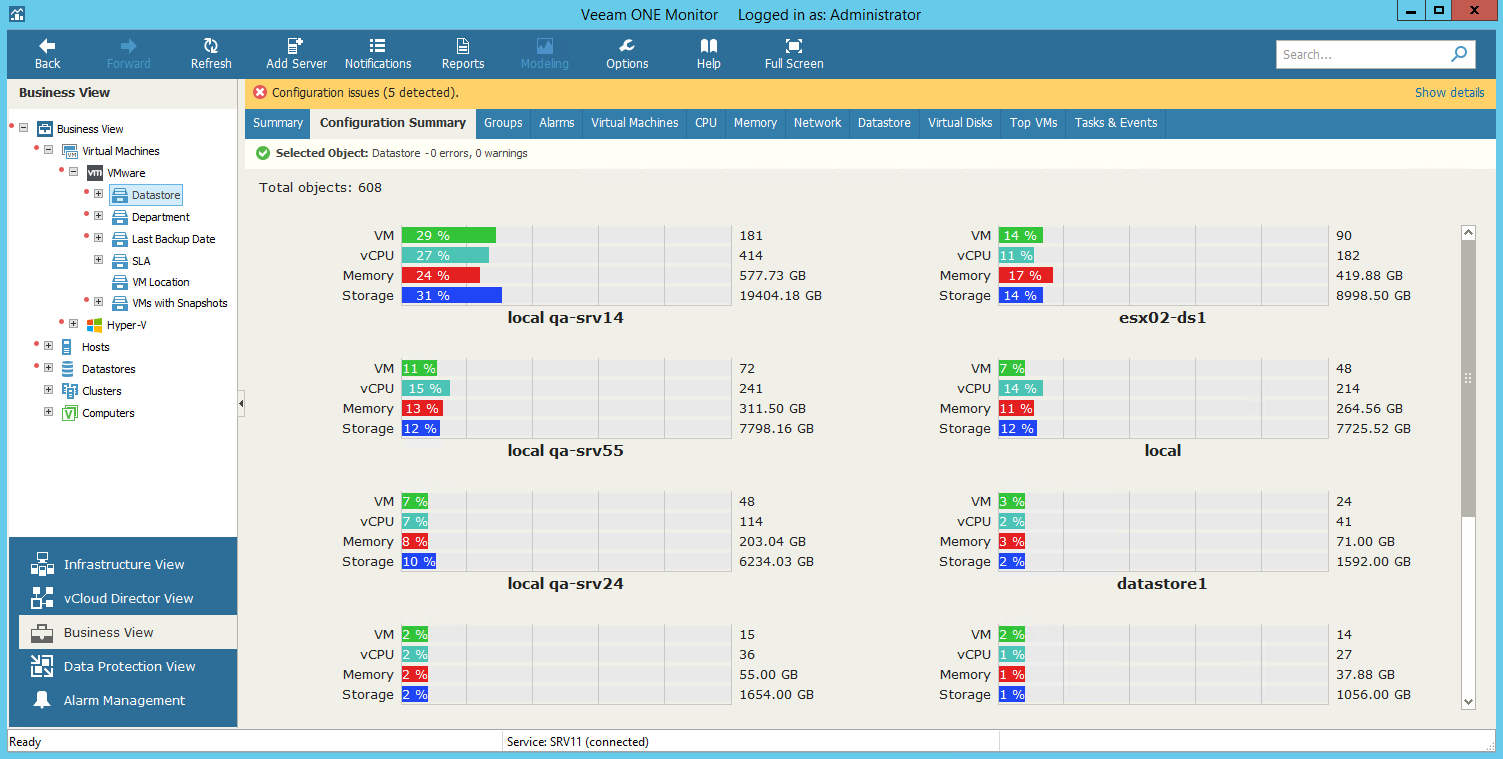Screen dimensions: 1503x759
Task: Click the Refresh toolbar icon
Action: (211, 46)
